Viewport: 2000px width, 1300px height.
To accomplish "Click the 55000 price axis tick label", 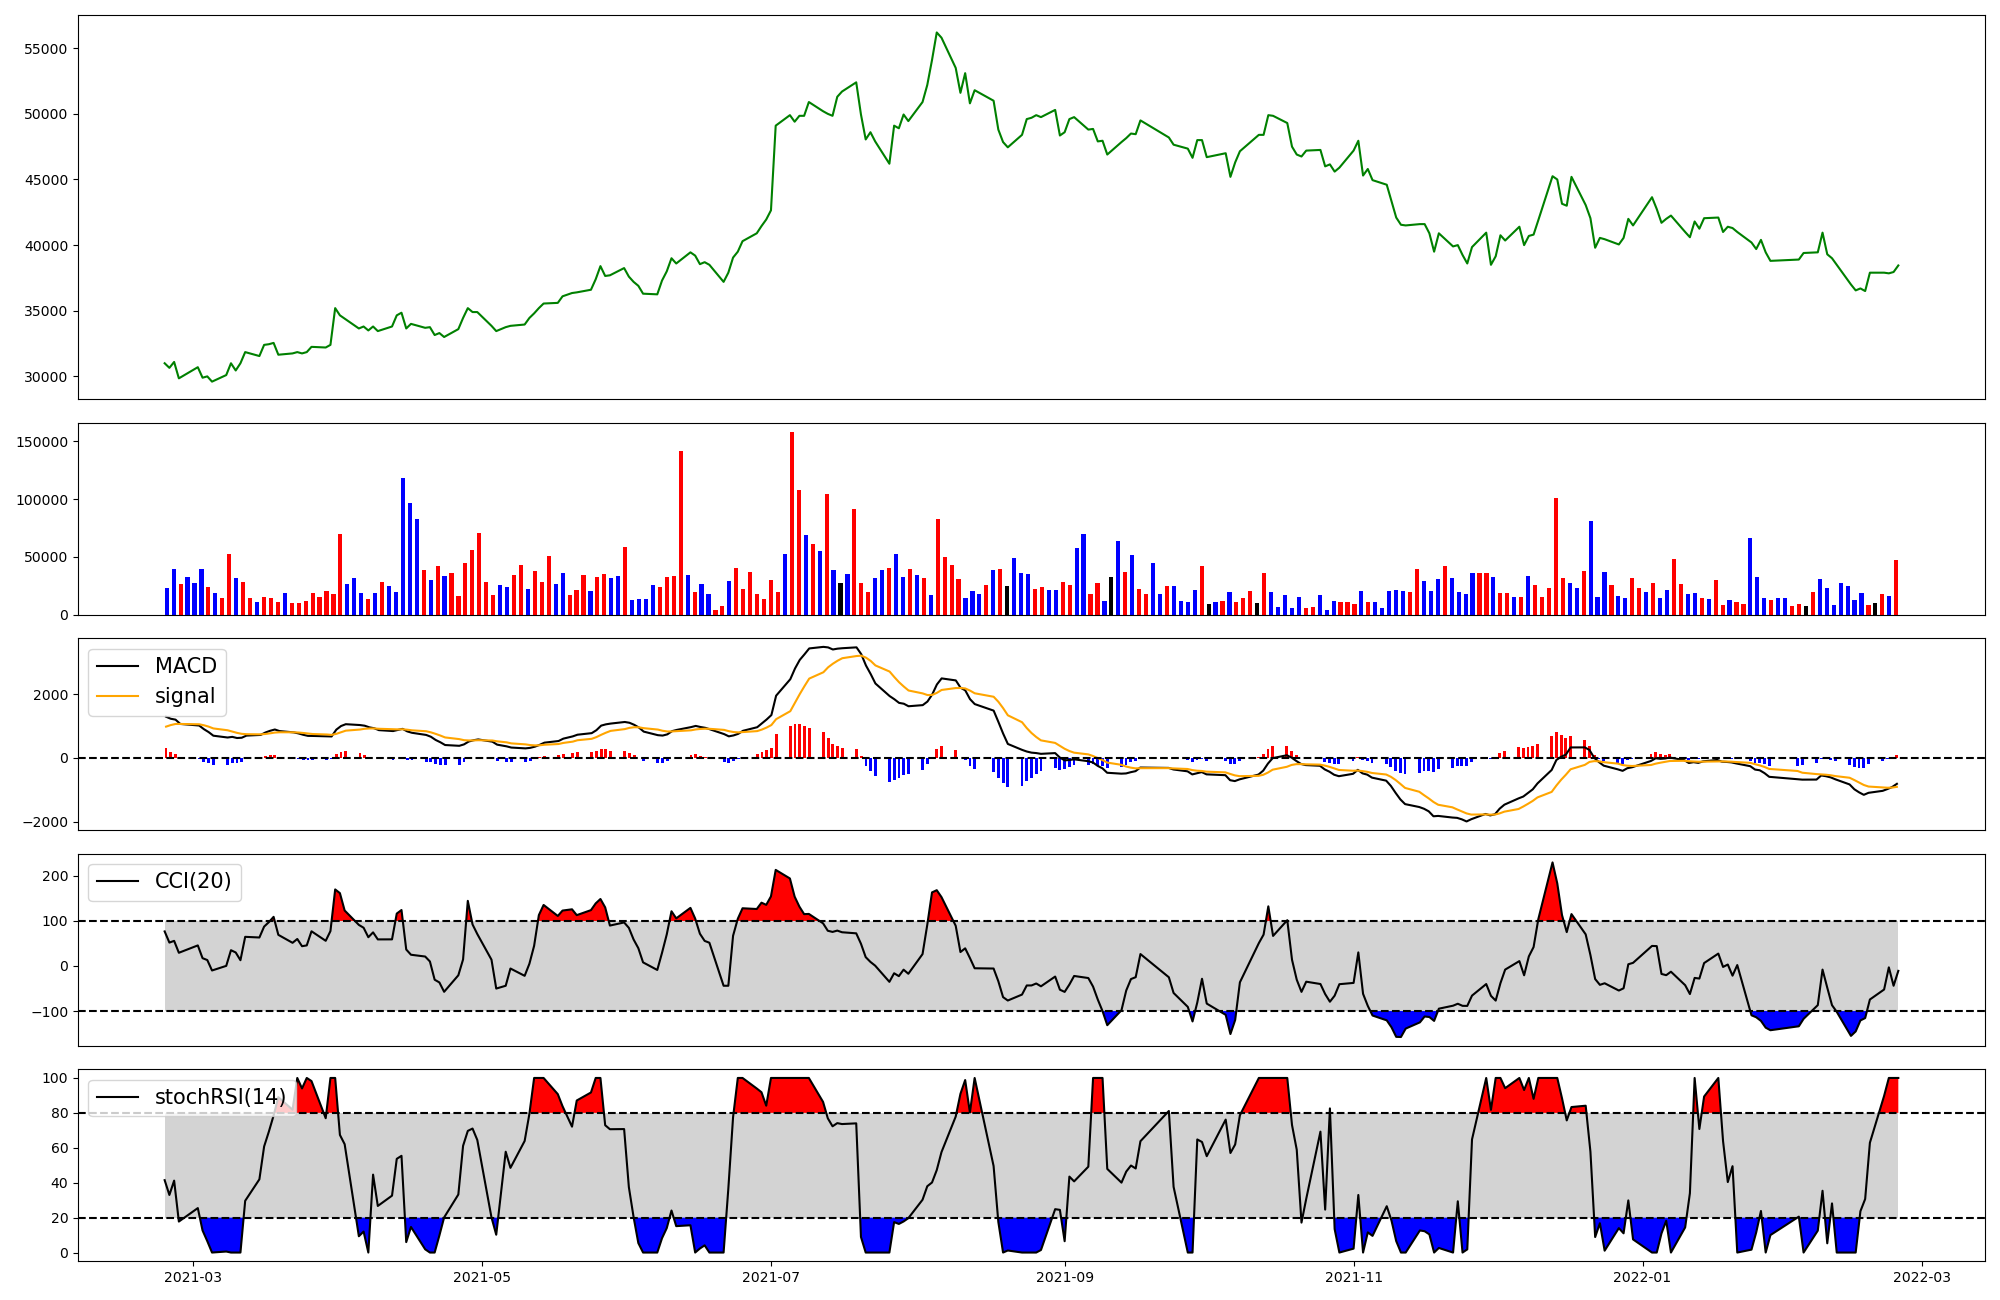I will 45,49.
